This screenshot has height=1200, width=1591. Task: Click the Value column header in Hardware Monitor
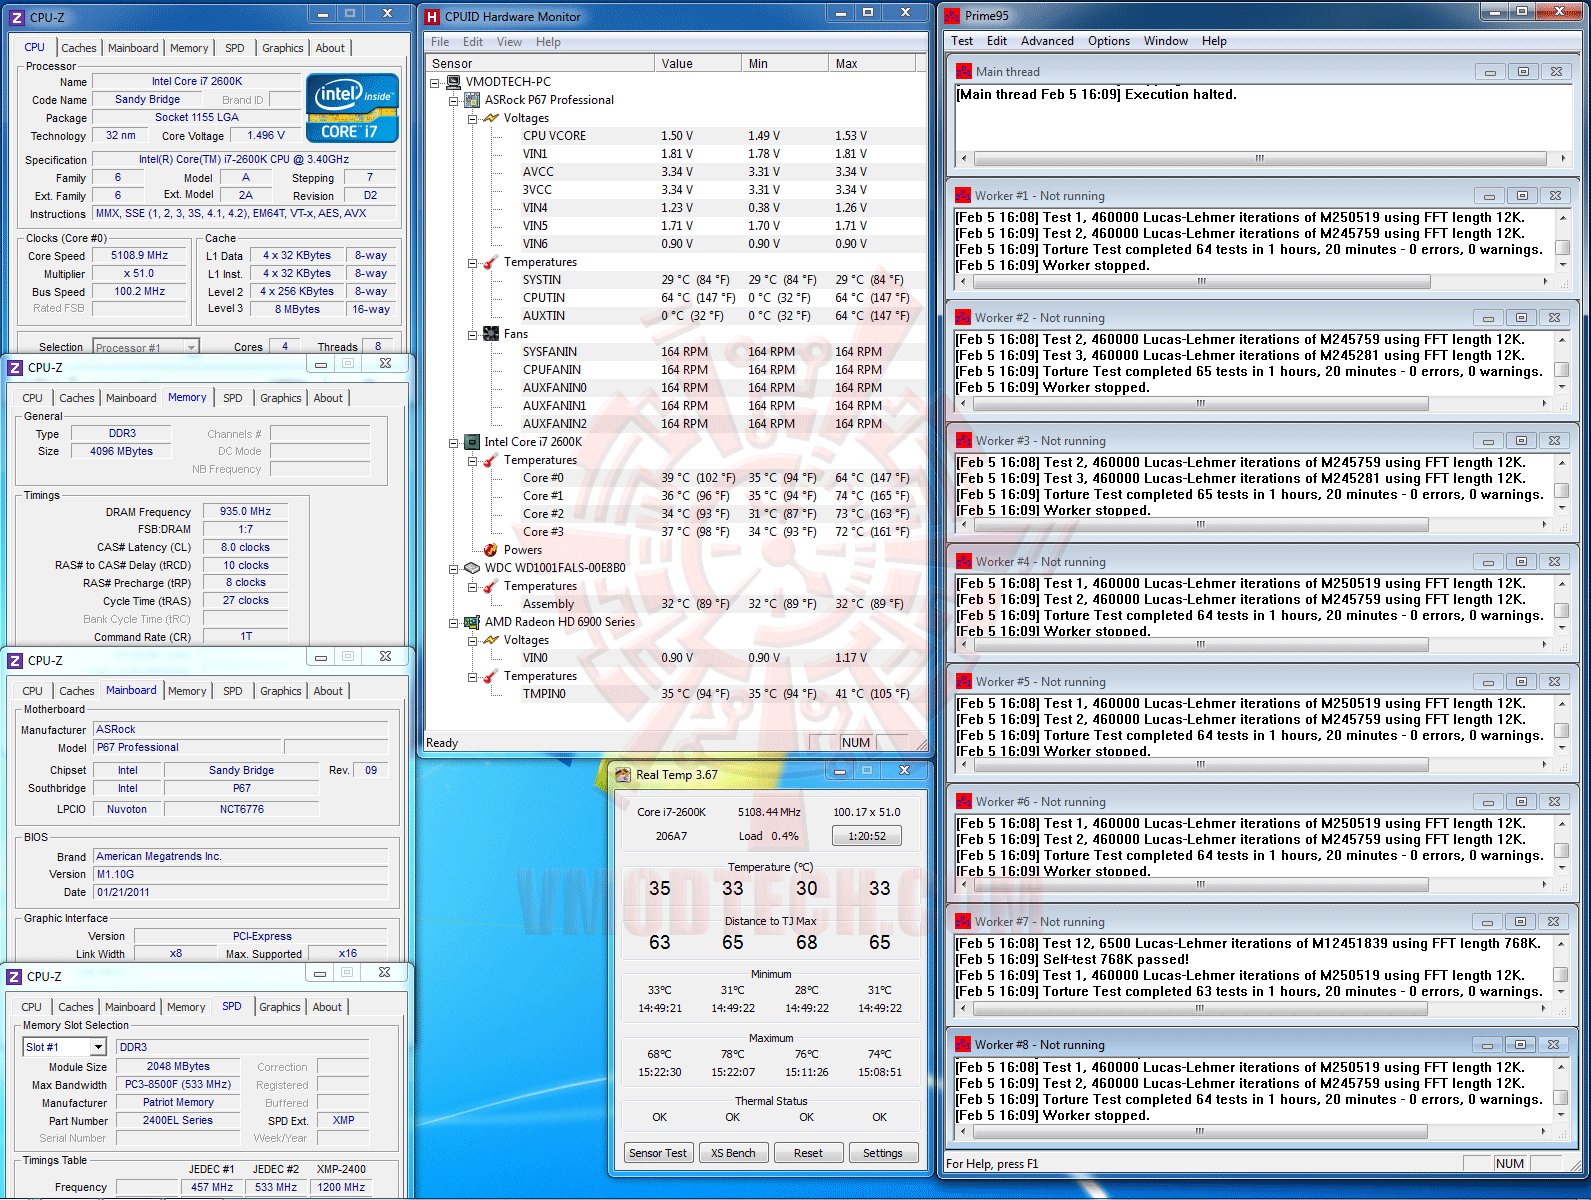pos(698,63)
